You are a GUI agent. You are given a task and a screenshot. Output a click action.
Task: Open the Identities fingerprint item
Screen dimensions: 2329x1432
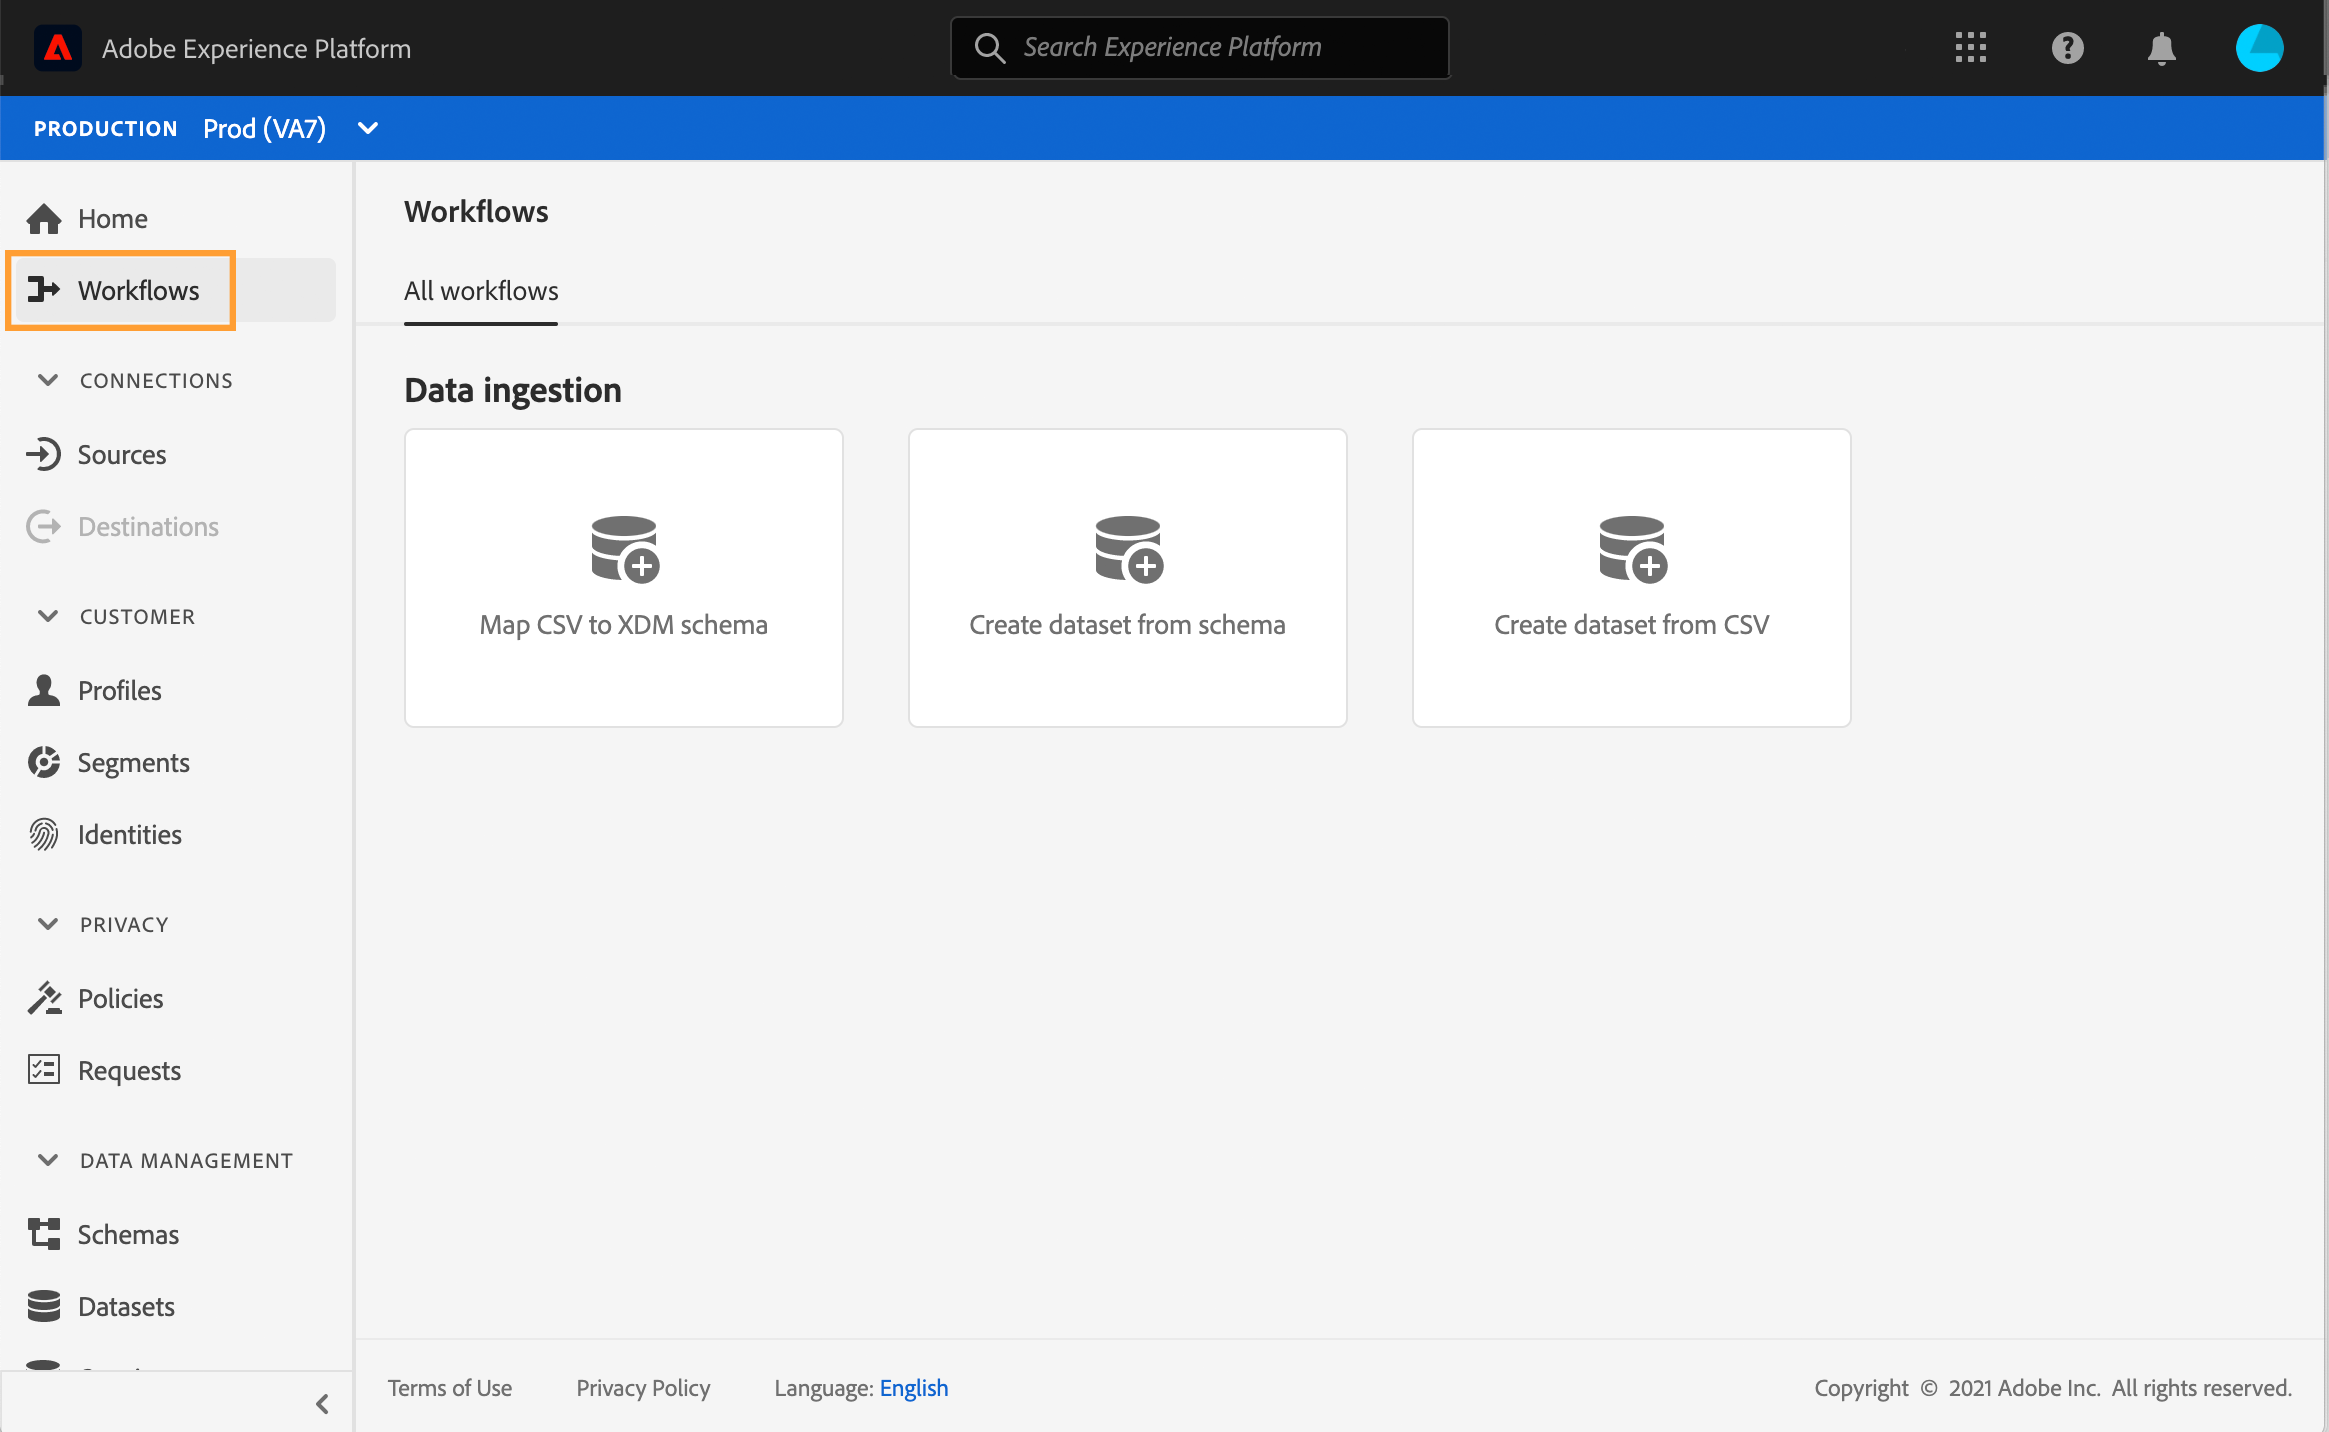pyautogui.click(x=129, y=835)
